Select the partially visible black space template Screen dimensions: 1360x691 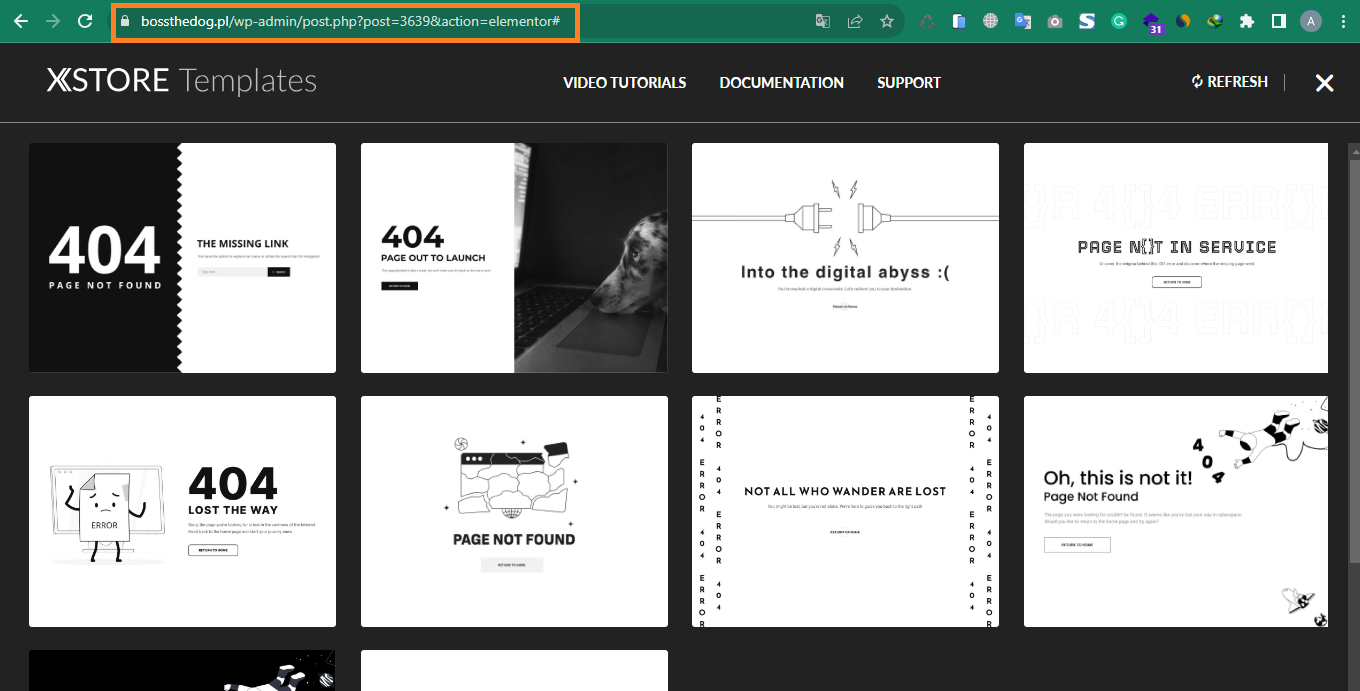[182, 671]
